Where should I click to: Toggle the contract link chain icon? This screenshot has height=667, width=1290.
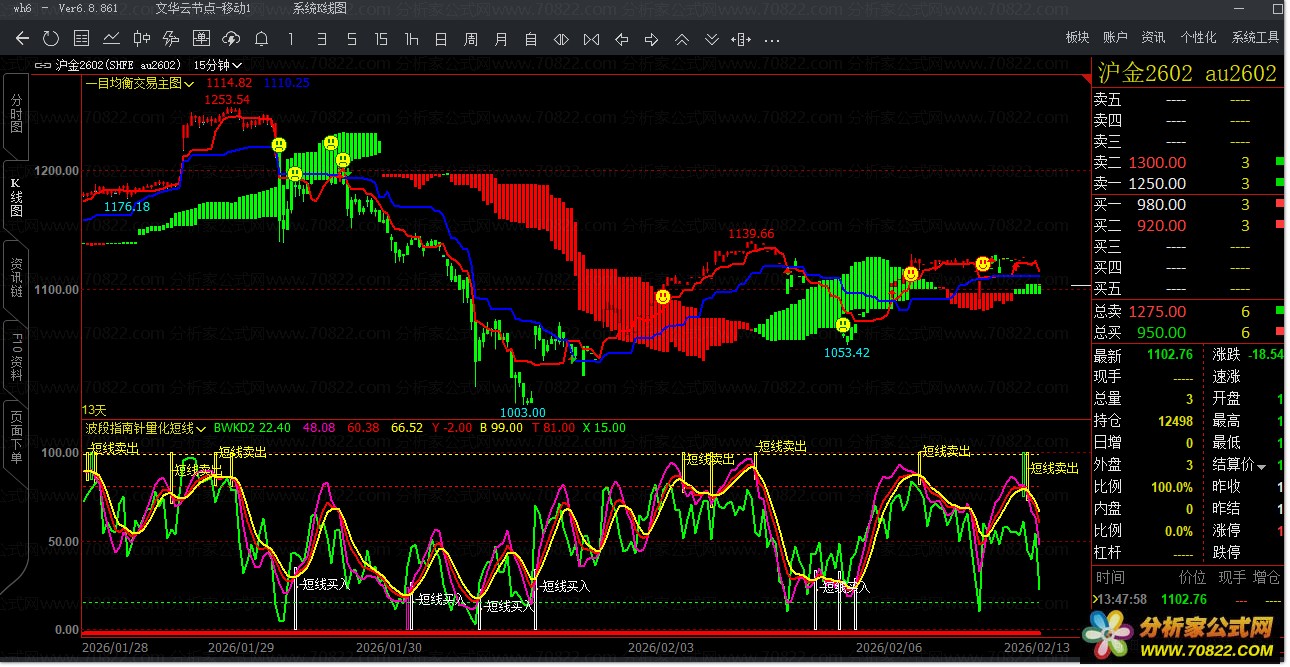[43, 65]
